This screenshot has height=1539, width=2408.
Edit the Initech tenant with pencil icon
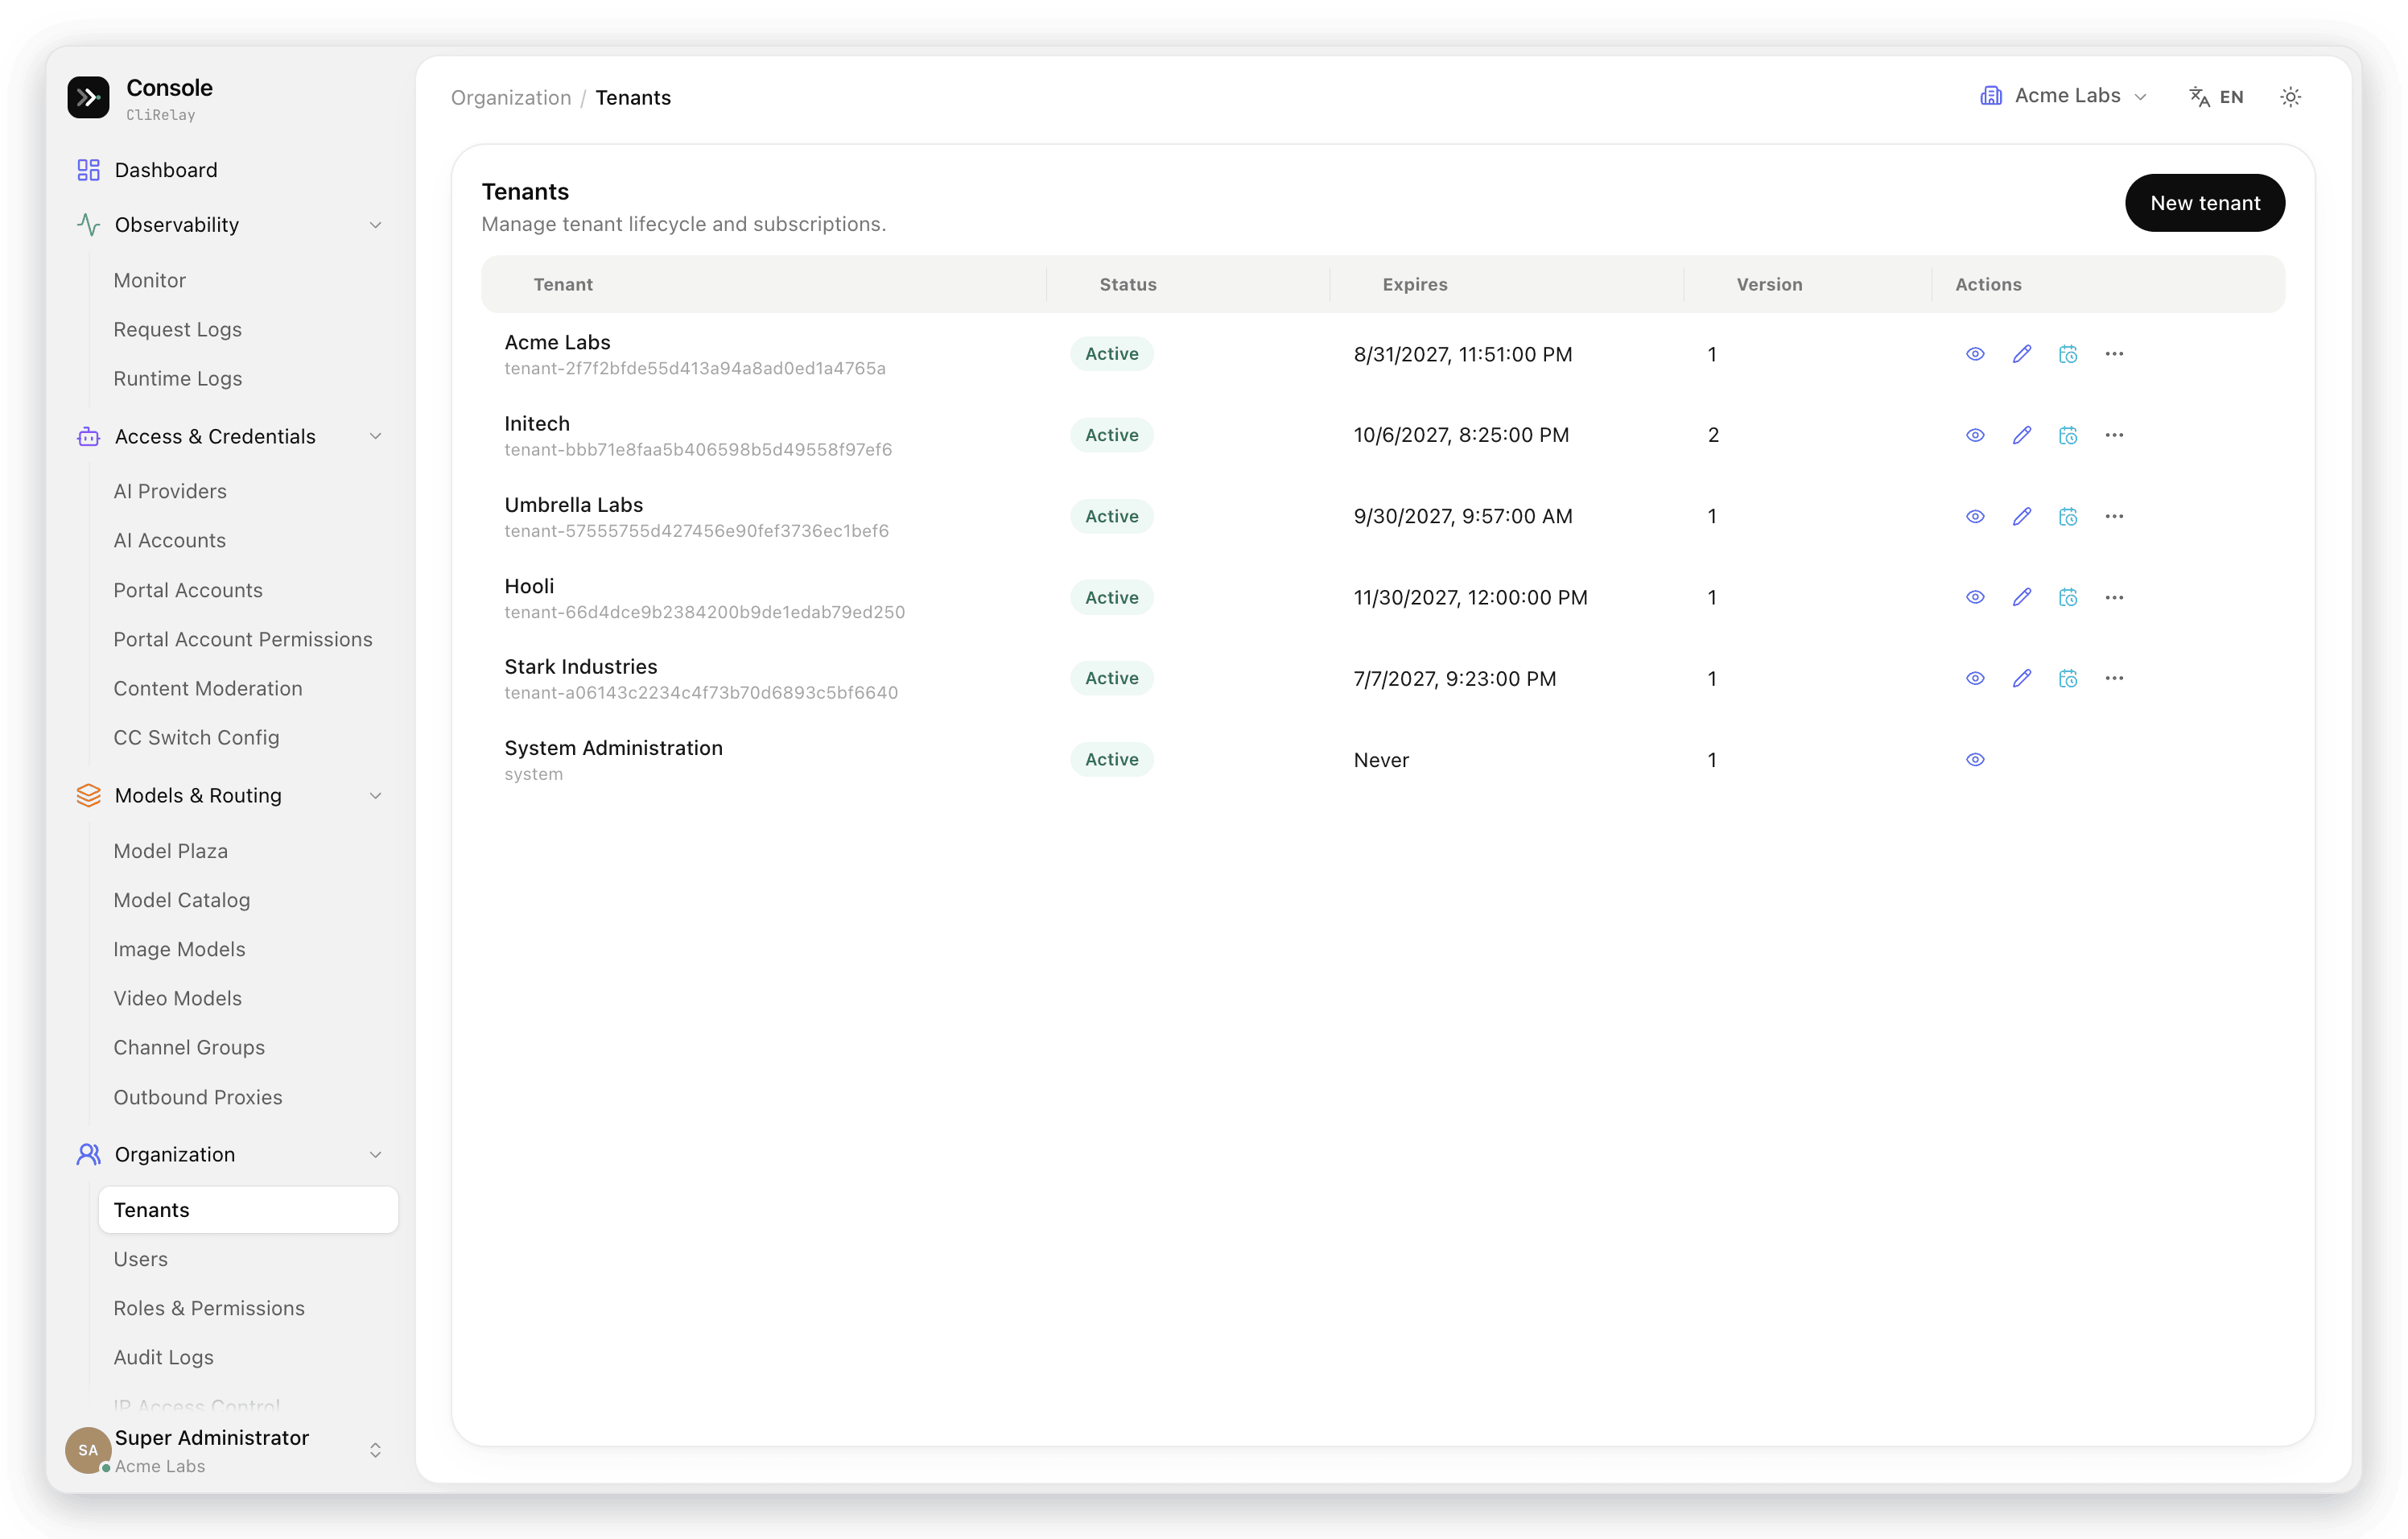coord(2021,435)
